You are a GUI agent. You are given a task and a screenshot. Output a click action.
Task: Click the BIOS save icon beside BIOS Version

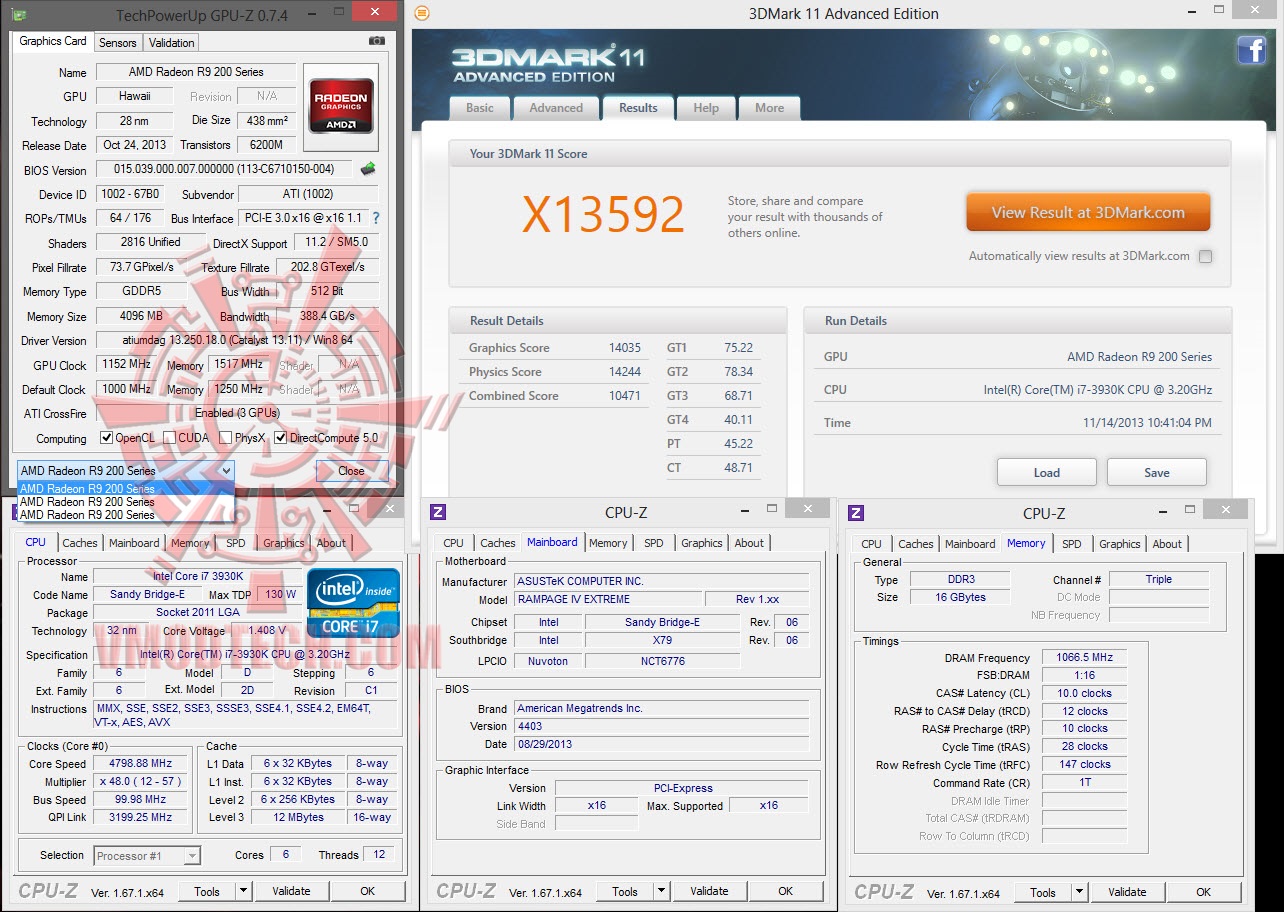coord(368,169)
